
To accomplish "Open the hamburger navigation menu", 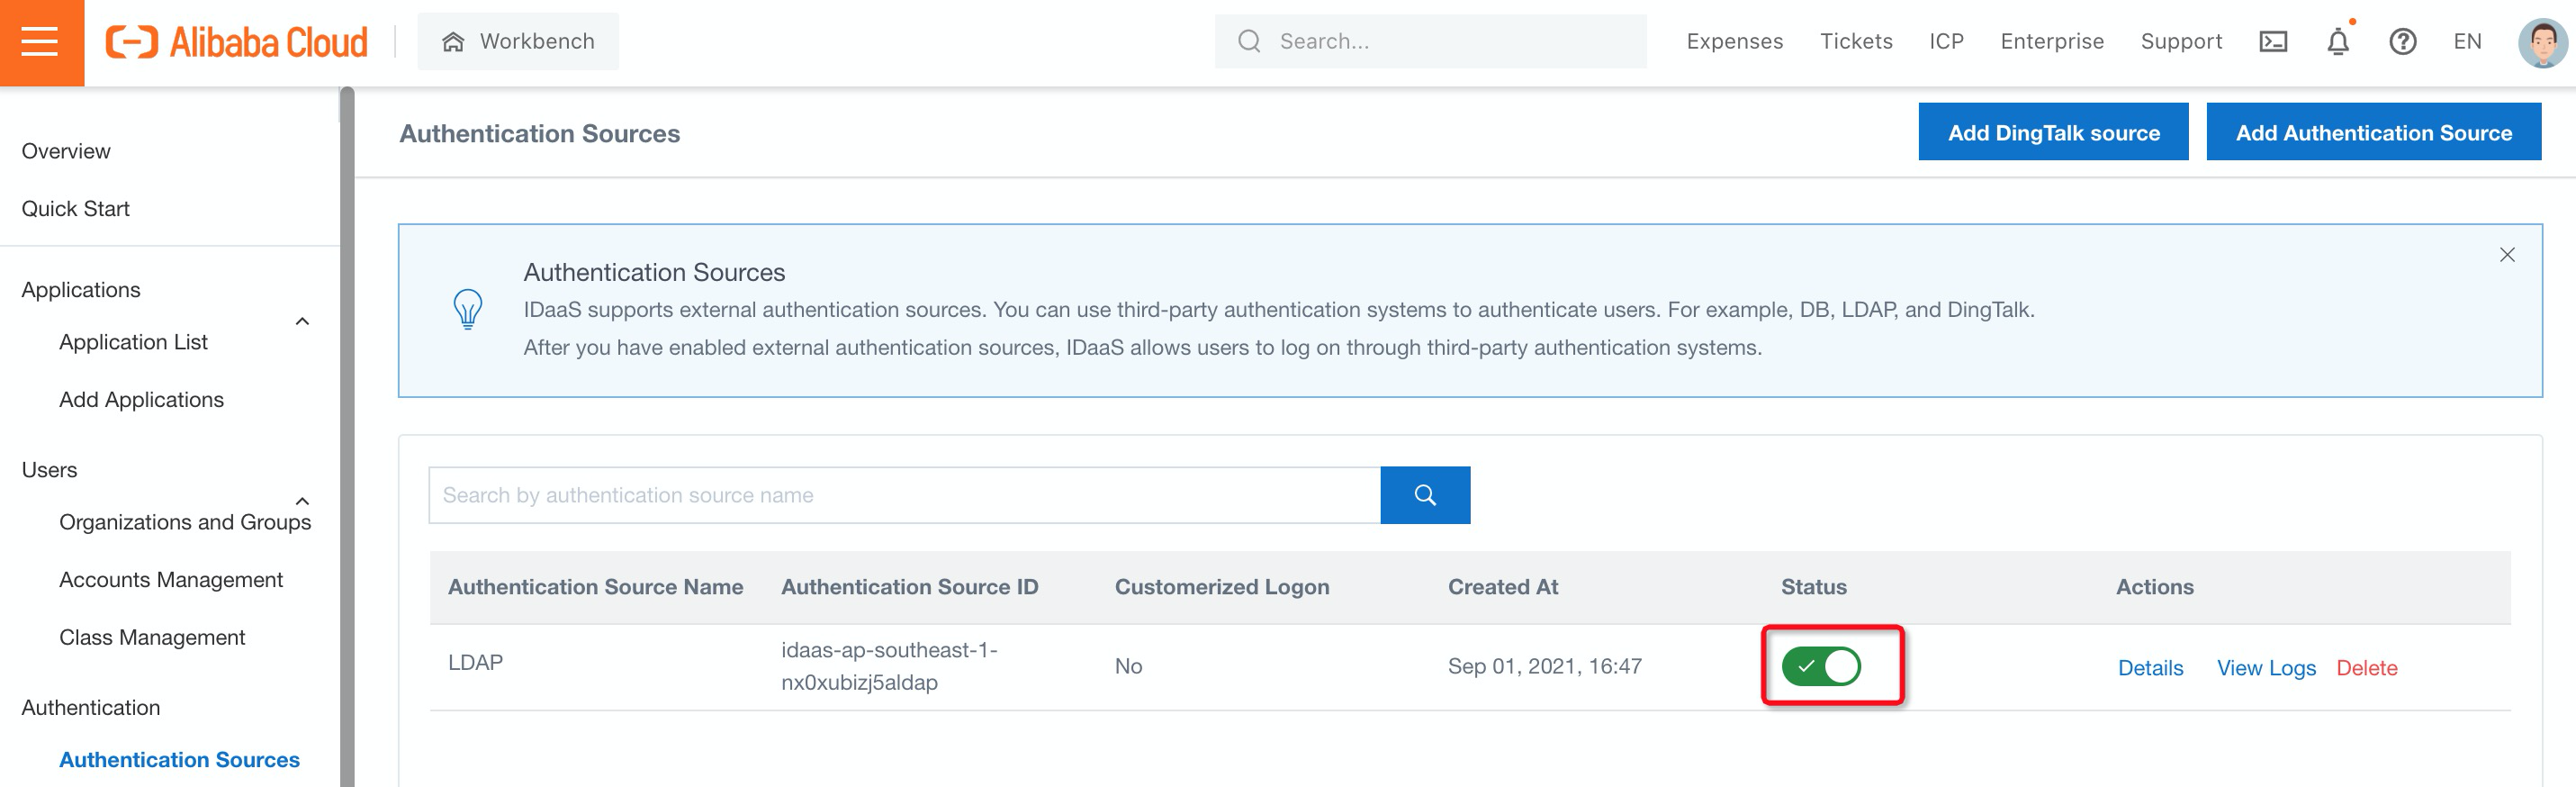I will (41, 42).
